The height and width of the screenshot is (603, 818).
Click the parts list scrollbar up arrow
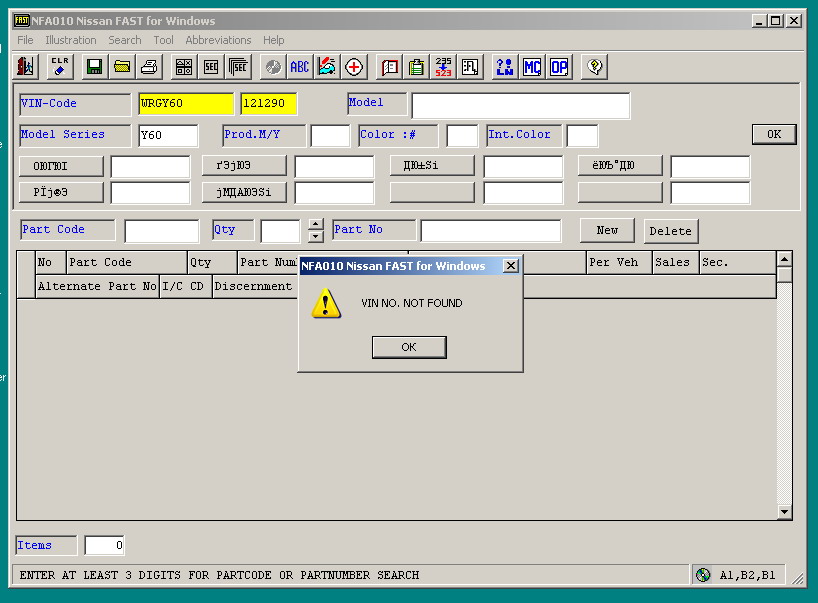(784, 259)
